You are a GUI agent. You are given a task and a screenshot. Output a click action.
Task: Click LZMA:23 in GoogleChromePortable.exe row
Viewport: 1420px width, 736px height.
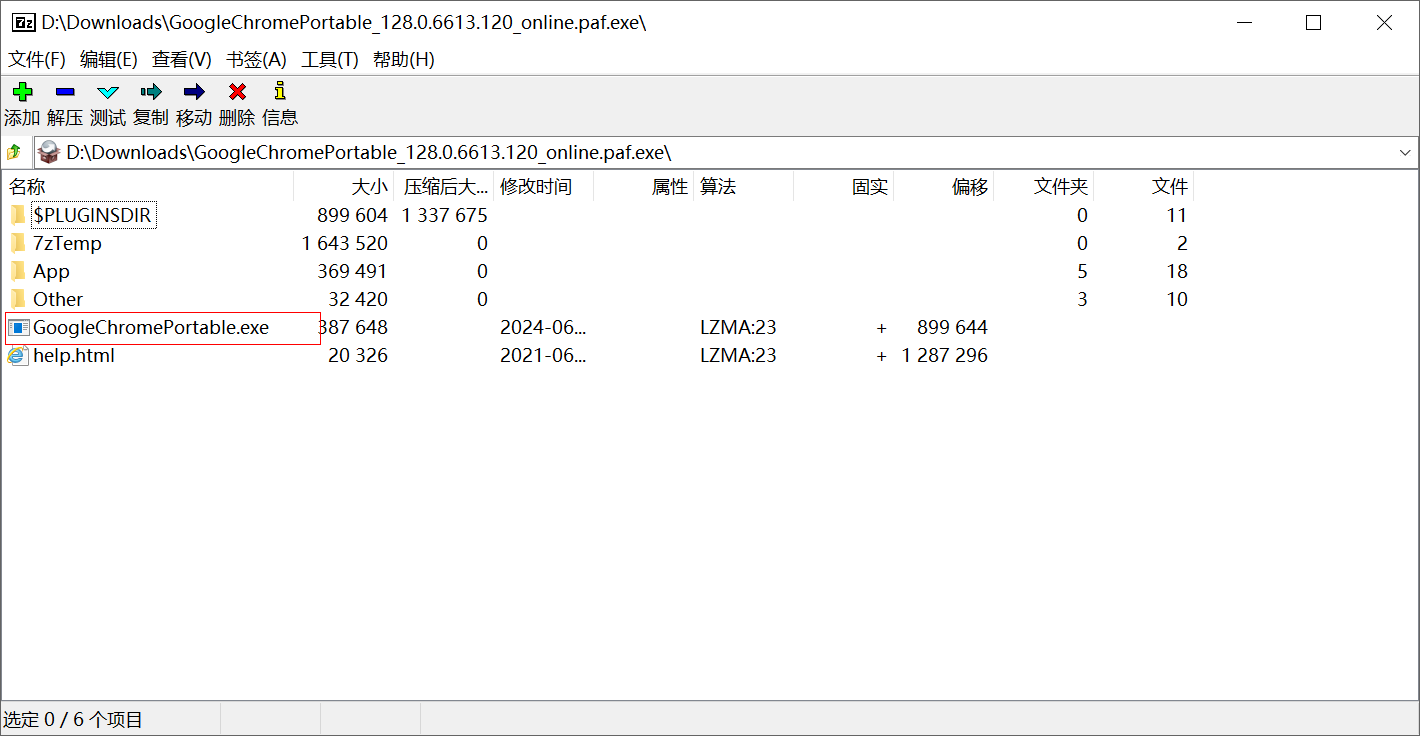coord(738,327)
